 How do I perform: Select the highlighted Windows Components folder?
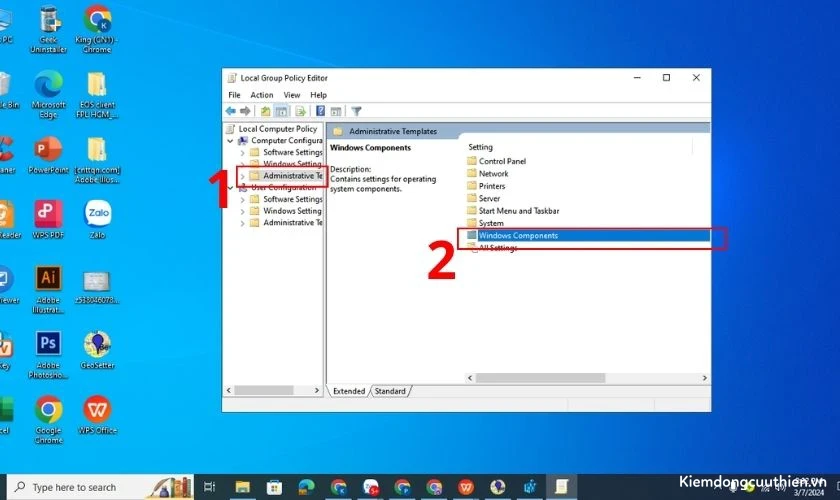[x=588, y=235]
